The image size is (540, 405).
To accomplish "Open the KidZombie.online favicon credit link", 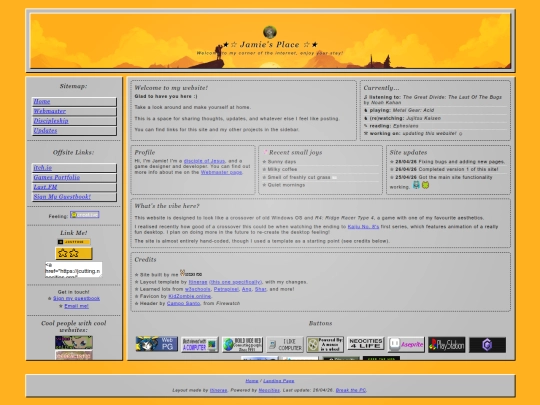I will point(189,296).
